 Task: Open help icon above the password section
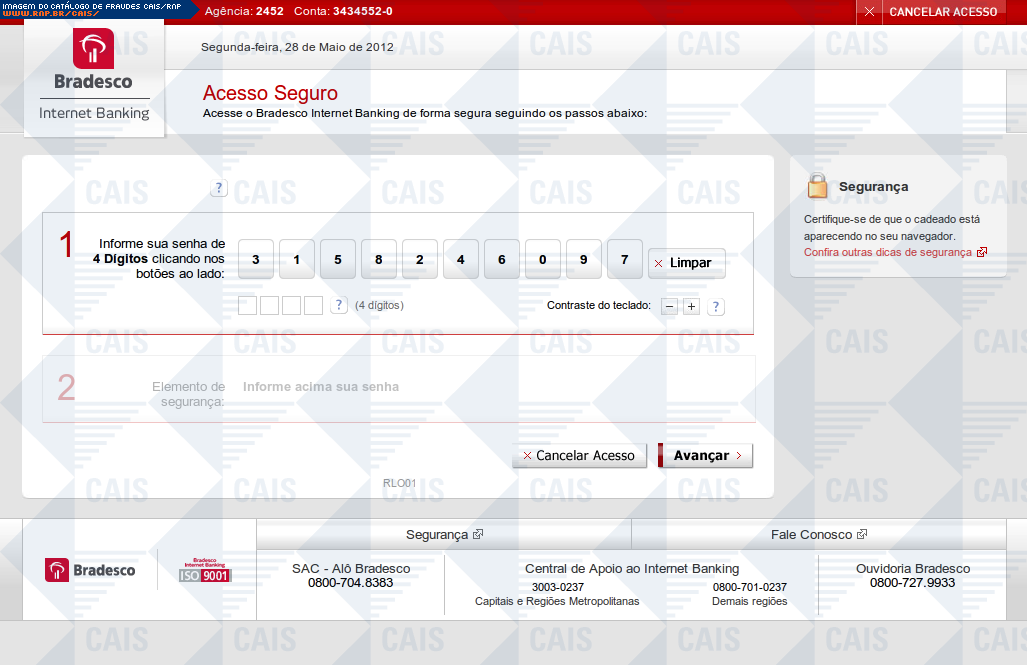pos(219,188)
